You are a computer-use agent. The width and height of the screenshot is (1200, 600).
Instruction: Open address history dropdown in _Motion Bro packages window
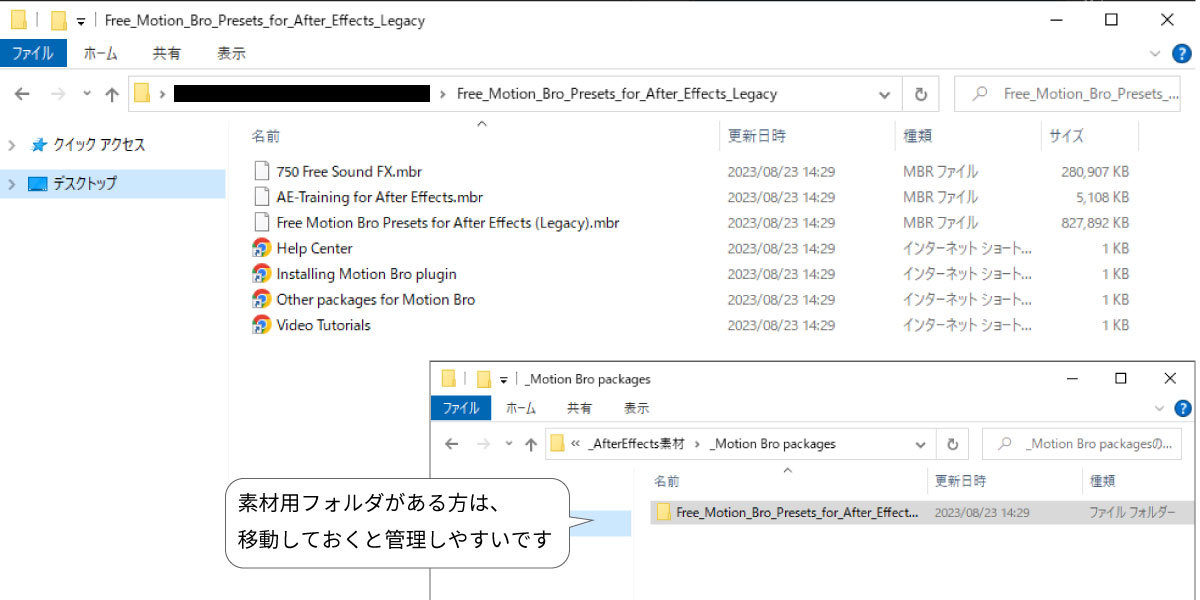click(919, 444)
